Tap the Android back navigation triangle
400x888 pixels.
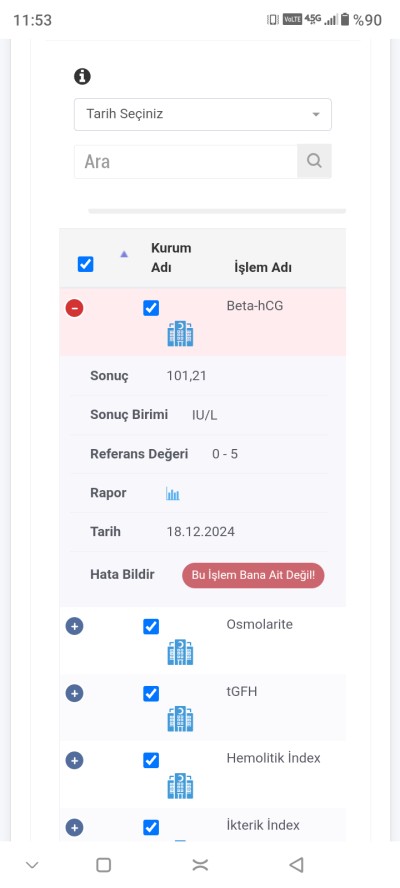(296, 864)
